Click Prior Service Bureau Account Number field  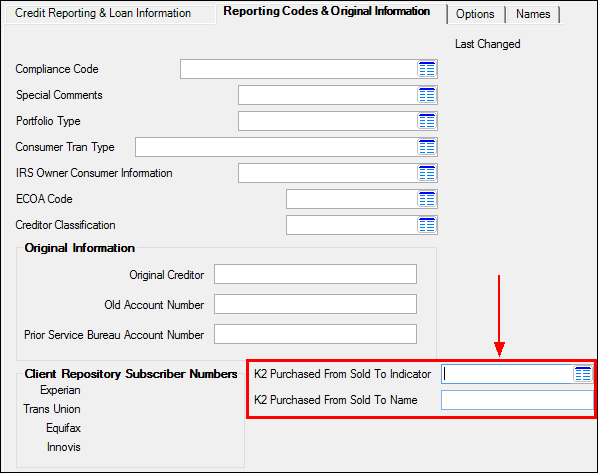[x=315, y=334]
